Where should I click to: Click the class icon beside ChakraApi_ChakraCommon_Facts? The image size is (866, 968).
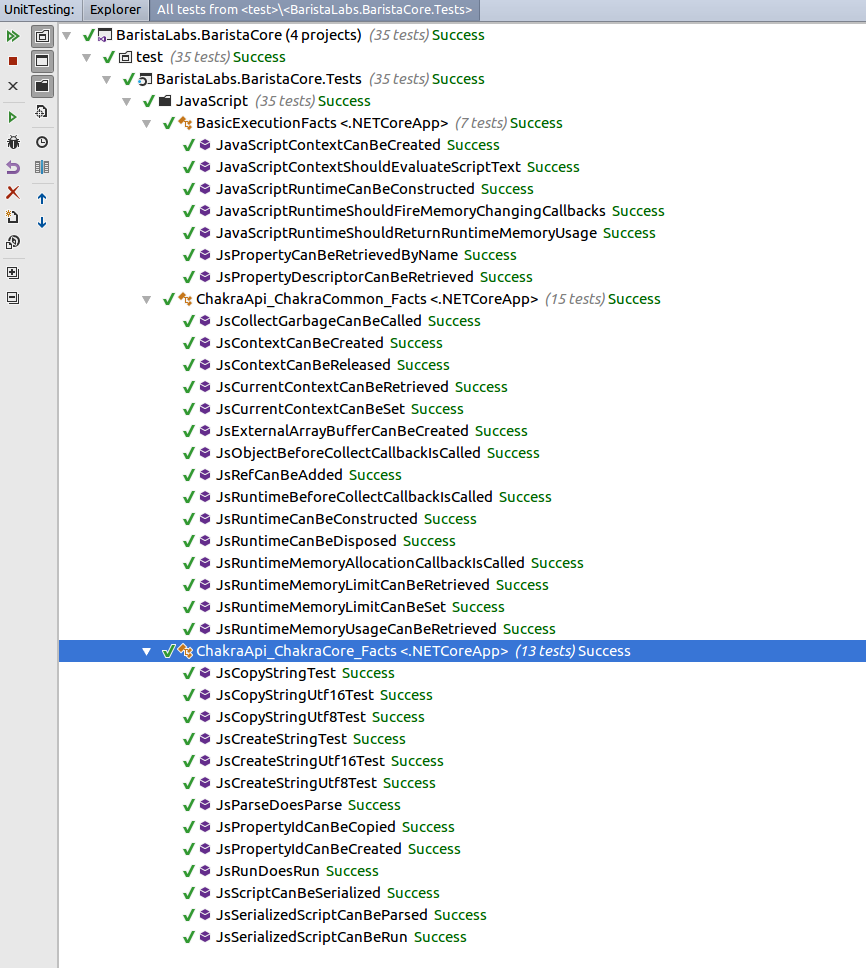pyautogui.click(x=185, y=299)
